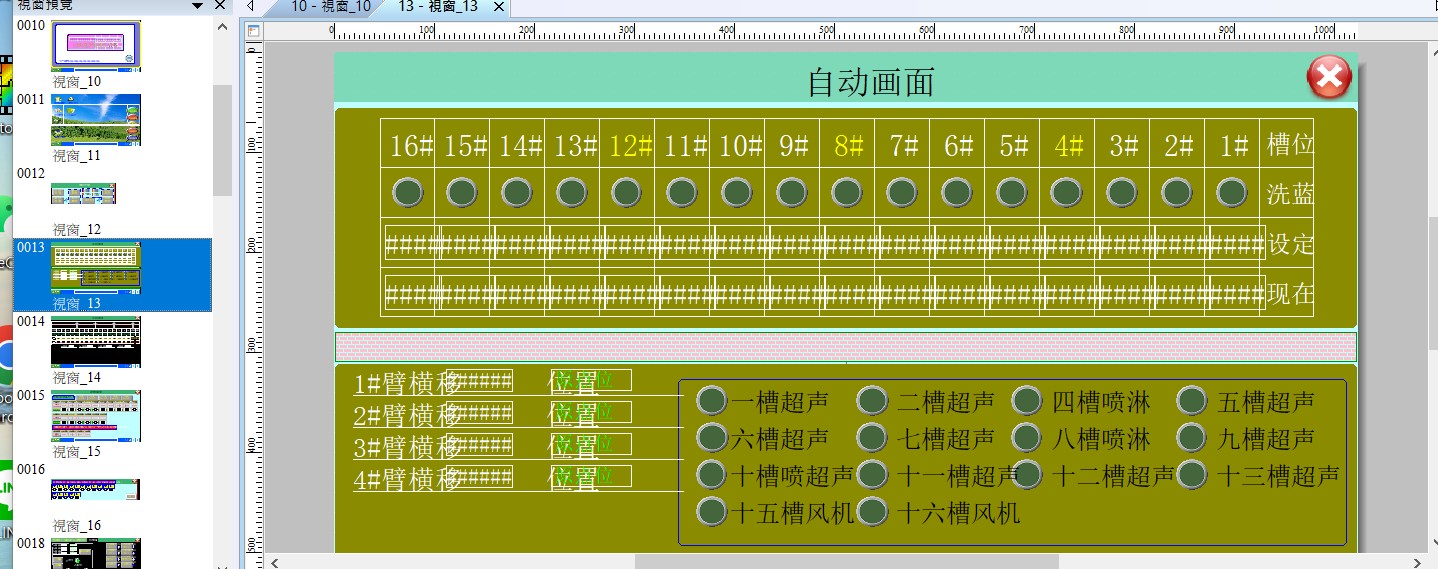Select the 一槽超声 indicator lamp

click(x=711, y=401)
